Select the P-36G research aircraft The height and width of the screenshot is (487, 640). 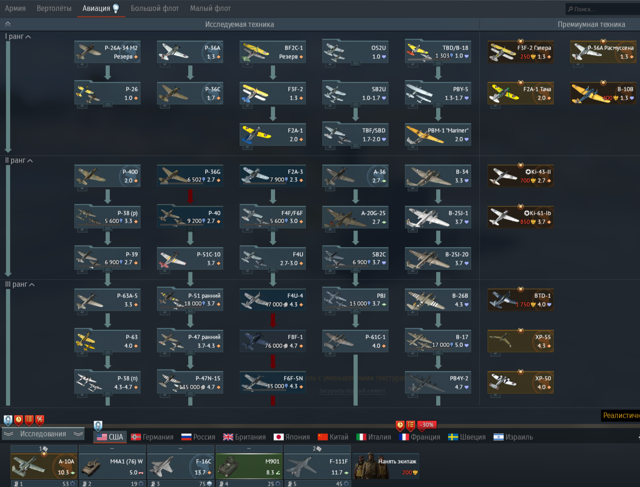190,176
